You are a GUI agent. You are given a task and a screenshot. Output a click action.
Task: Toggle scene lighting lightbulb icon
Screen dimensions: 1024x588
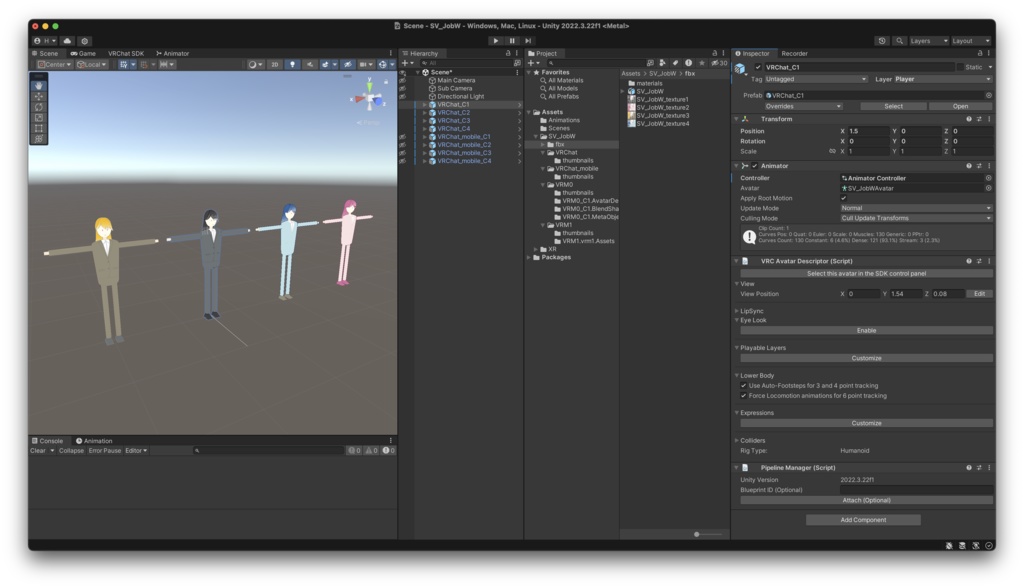coord(292,64)
